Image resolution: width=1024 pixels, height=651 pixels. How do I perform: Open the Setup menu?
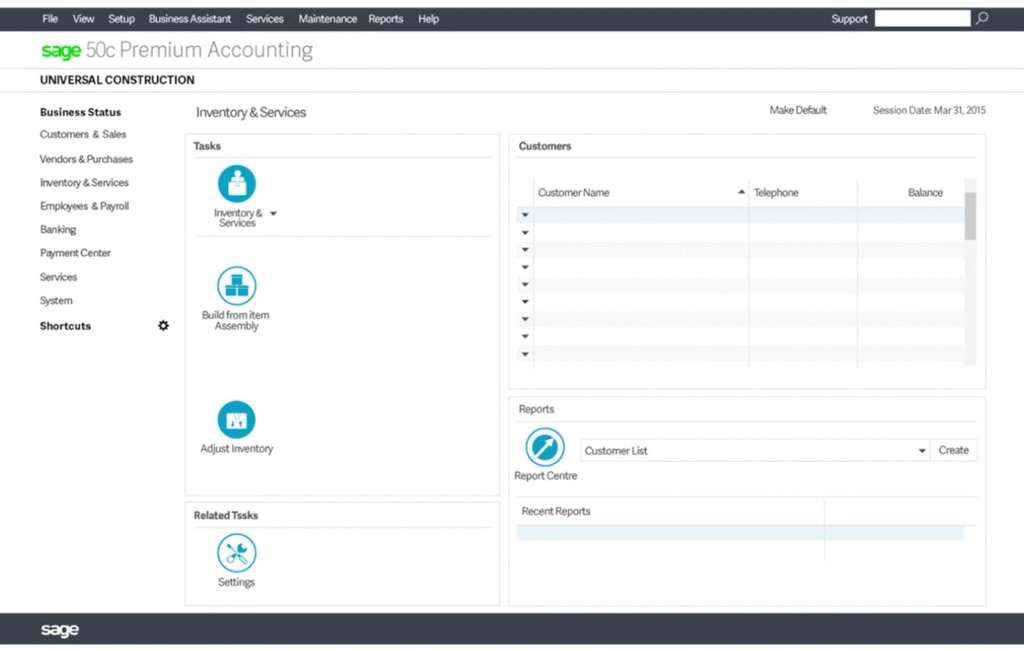click(x=121, y=19)
